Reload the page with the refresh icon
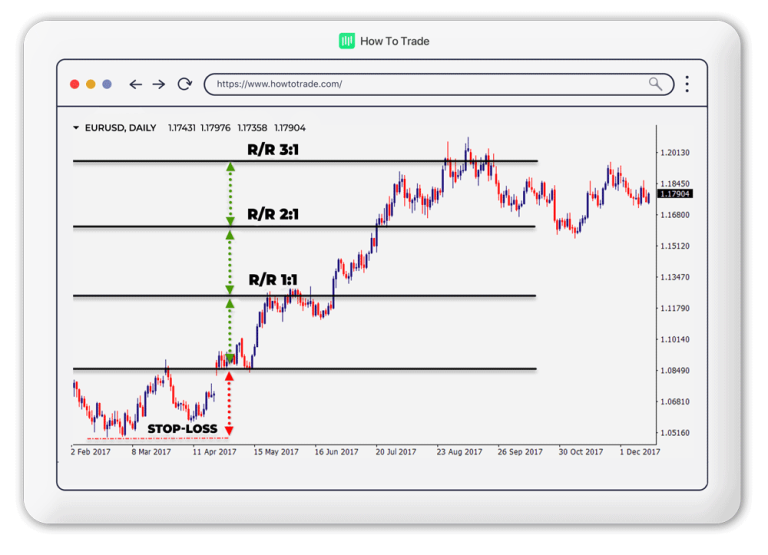The width and height of the screenshot is (768, 555). point(184,84)
